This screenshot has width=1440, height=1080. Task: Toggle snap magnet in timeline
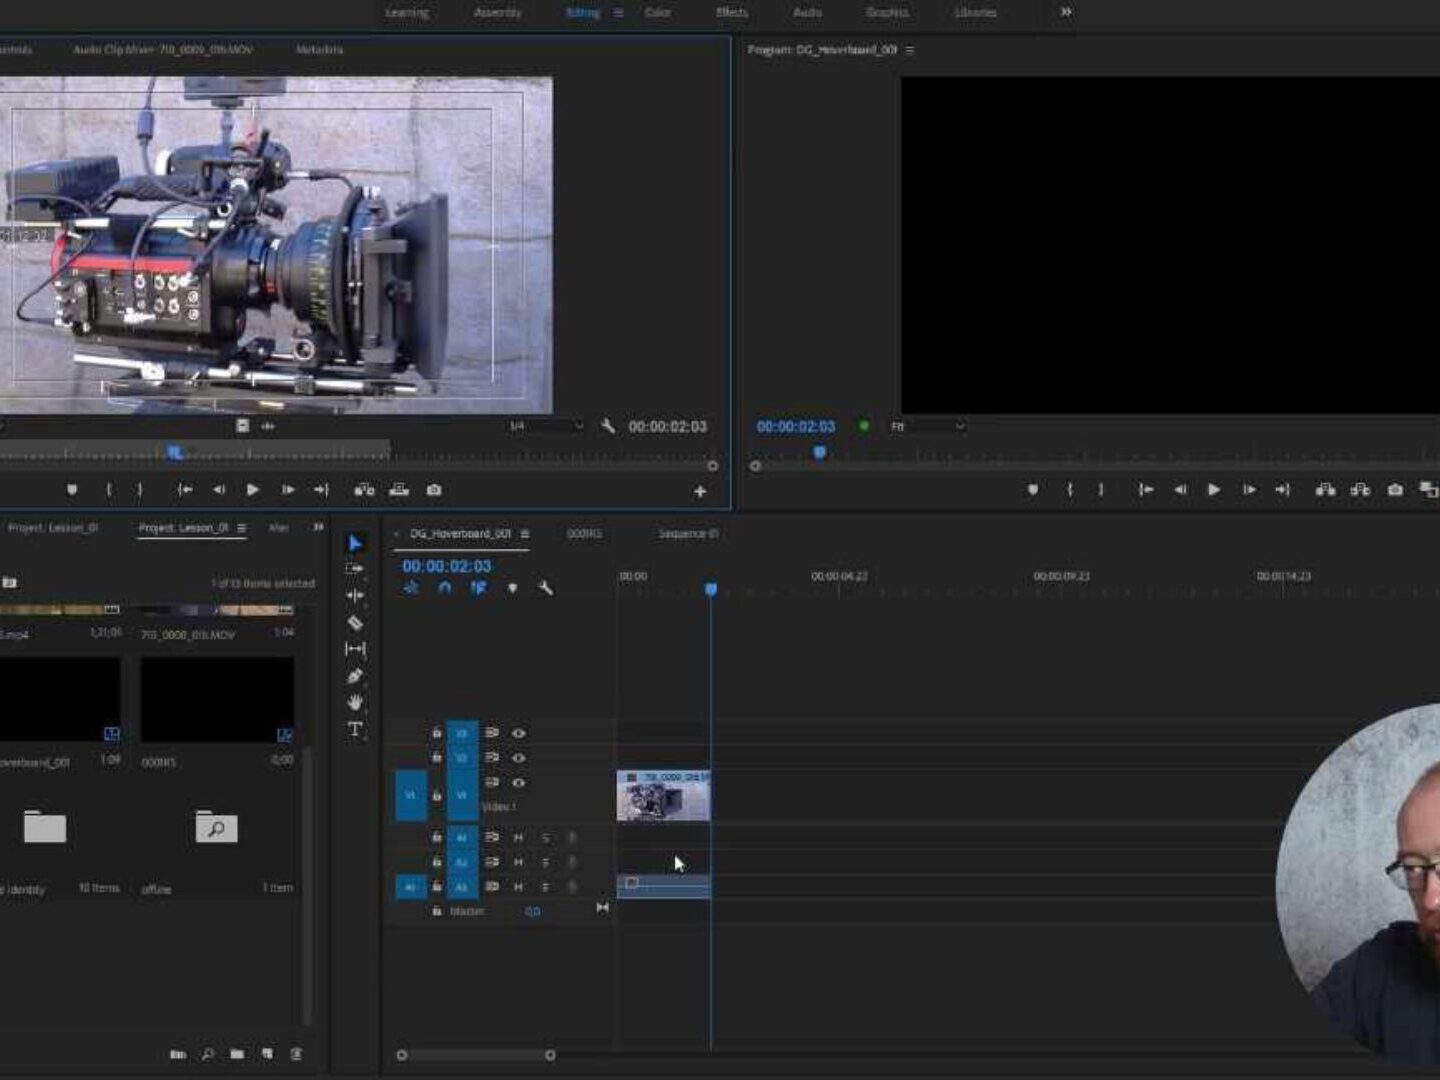tap(445, 588)
